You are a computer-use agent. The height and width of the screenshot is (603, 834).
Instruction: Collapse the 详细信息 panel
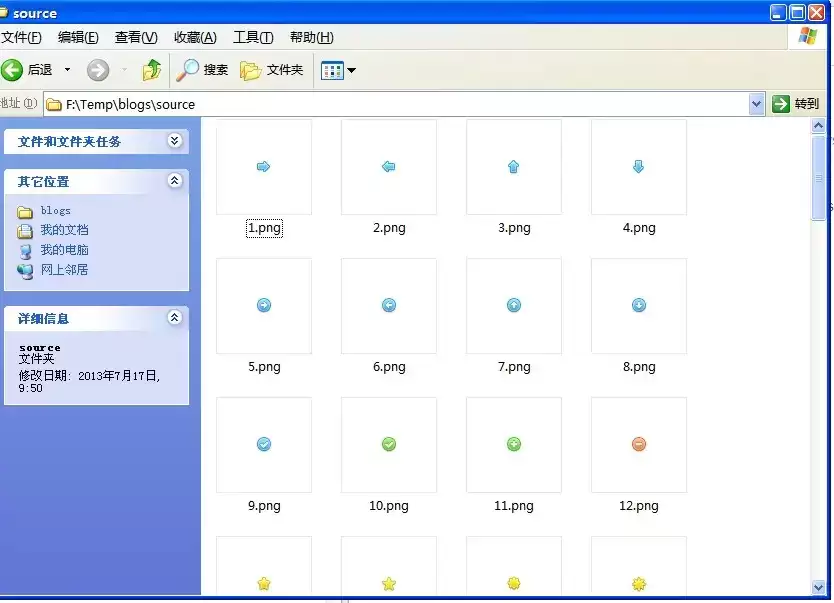pyautogui.click(x=174, y=317)
